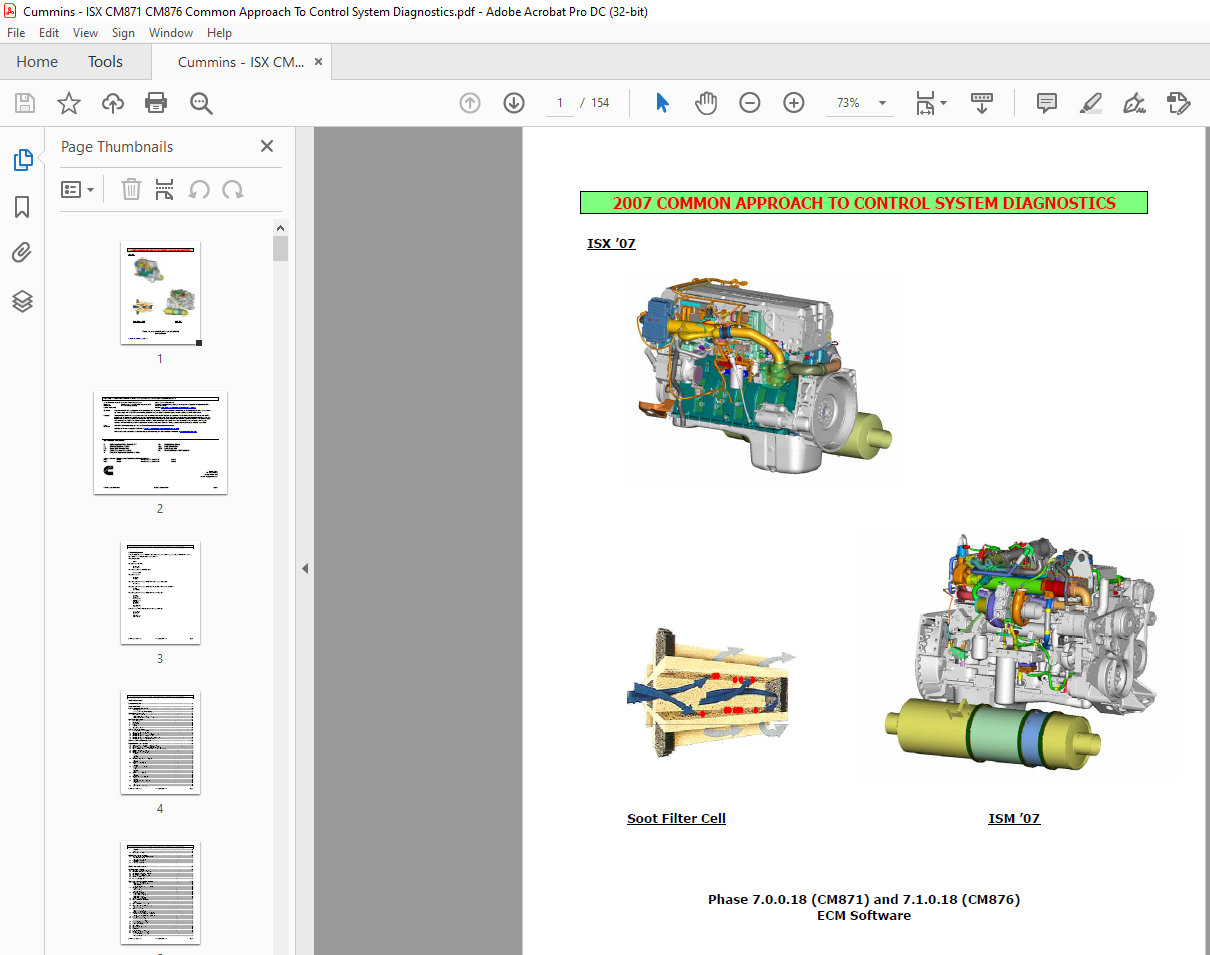This screenshot has width=1210, height=955.
Task: Go to next page arrow
Action: click(x=514, y=103)
